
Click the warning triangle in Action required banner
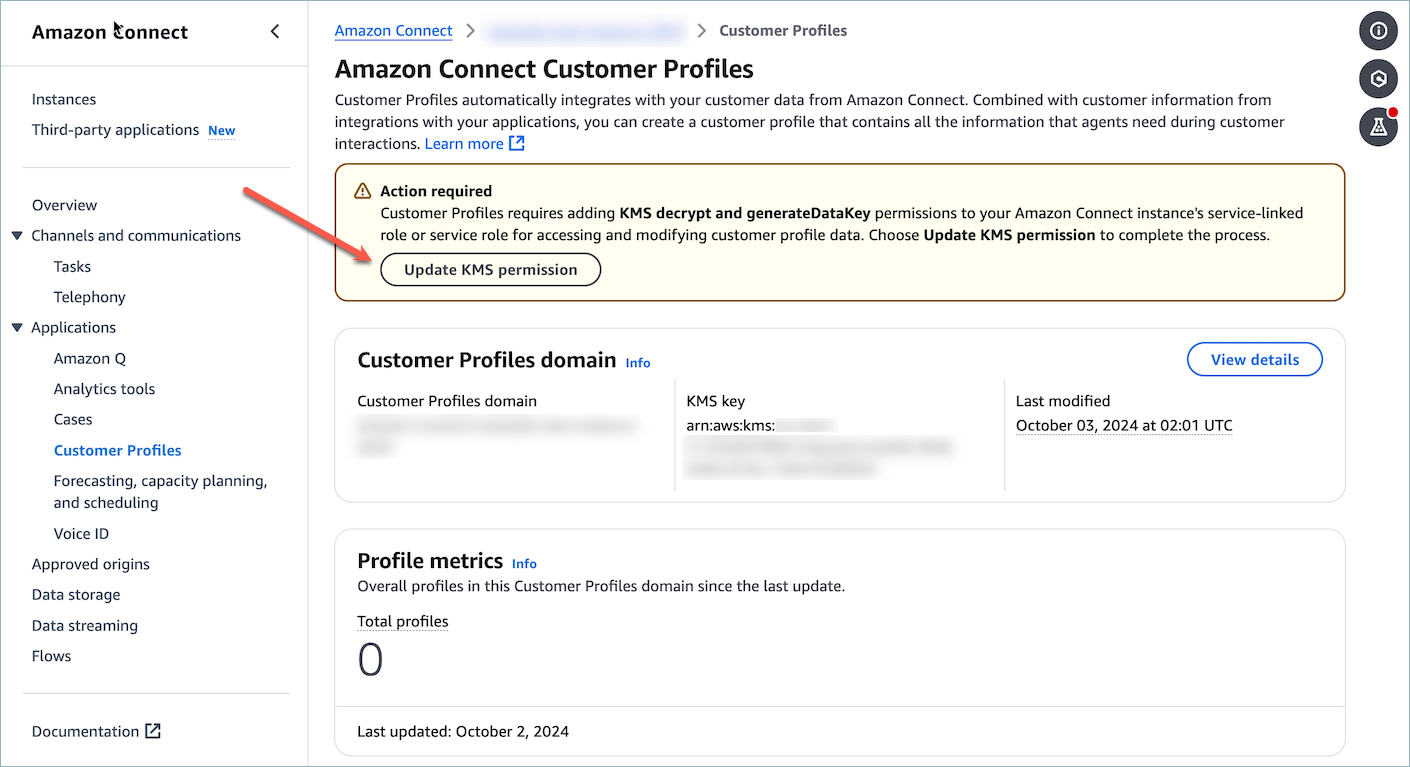(x=360, y=190)
